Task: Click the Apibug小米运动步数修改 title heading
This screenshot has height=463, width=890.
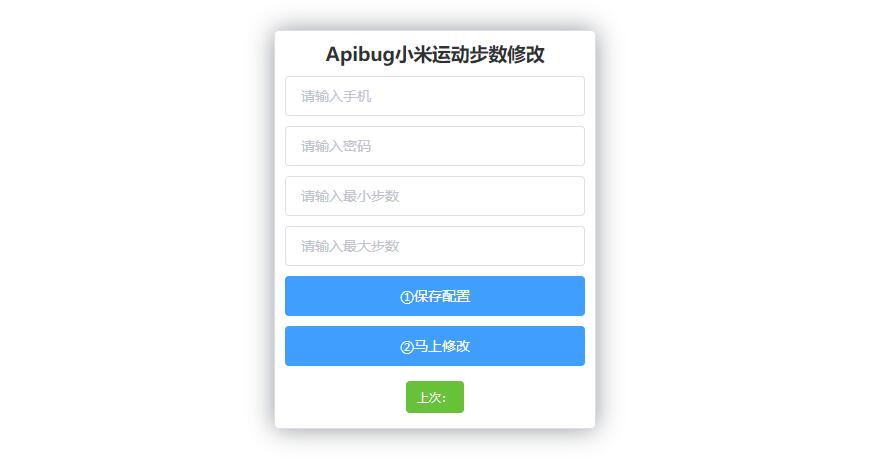Action: pyautogui.click(x=435, y=54)
